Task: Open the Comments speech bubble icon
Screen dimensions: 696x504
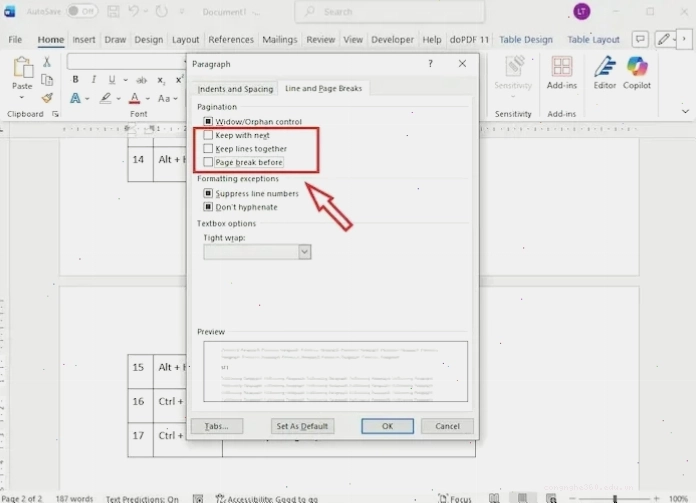Action: (640, 40)
